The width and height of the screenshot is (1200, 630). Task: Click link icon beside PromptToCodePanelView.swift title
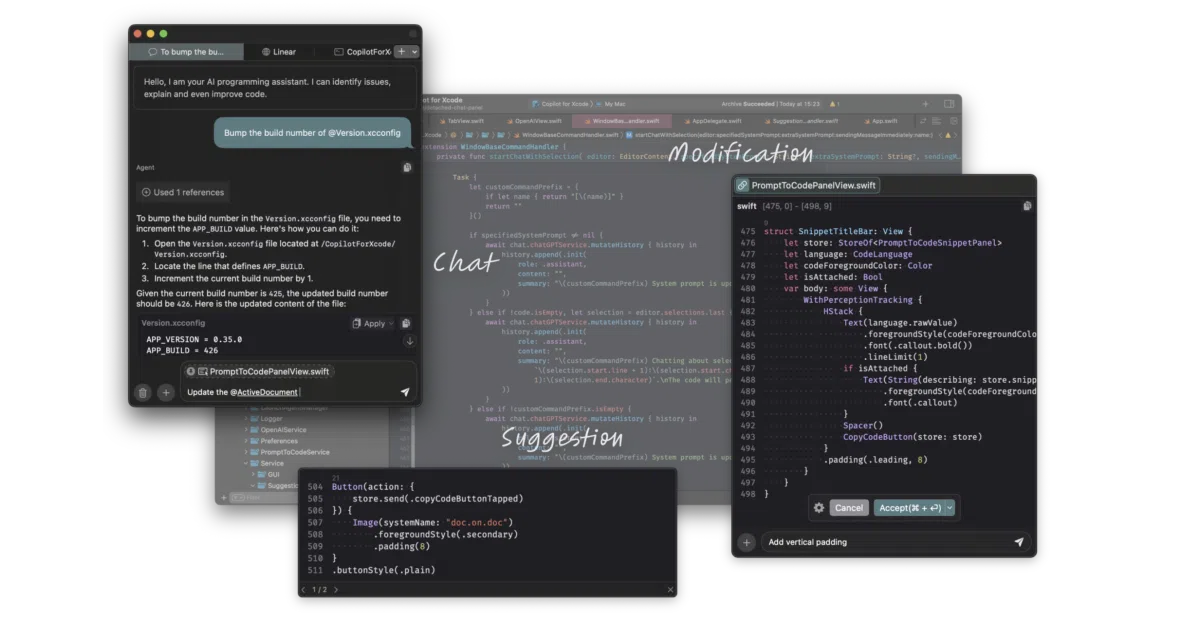pos(742,186)
